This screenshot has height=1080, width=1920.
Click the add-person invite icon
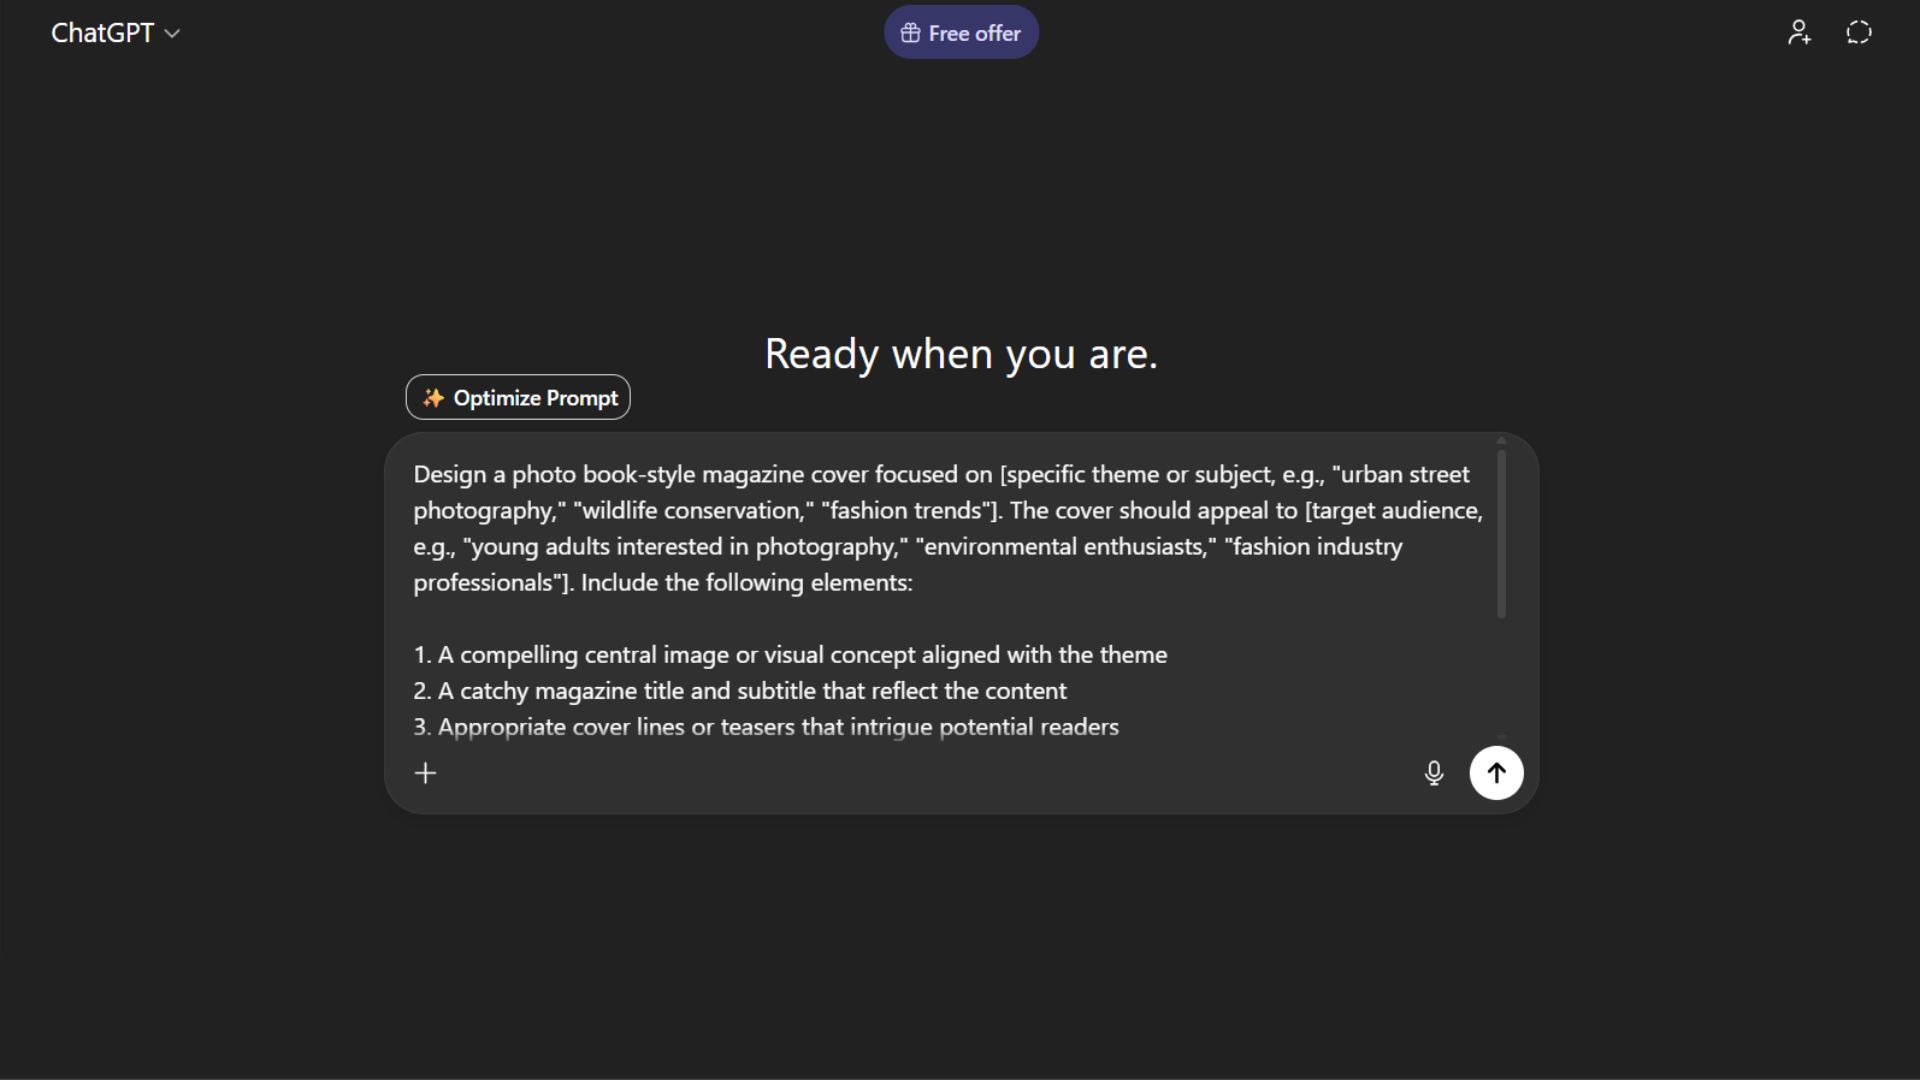coord(1799,33)
